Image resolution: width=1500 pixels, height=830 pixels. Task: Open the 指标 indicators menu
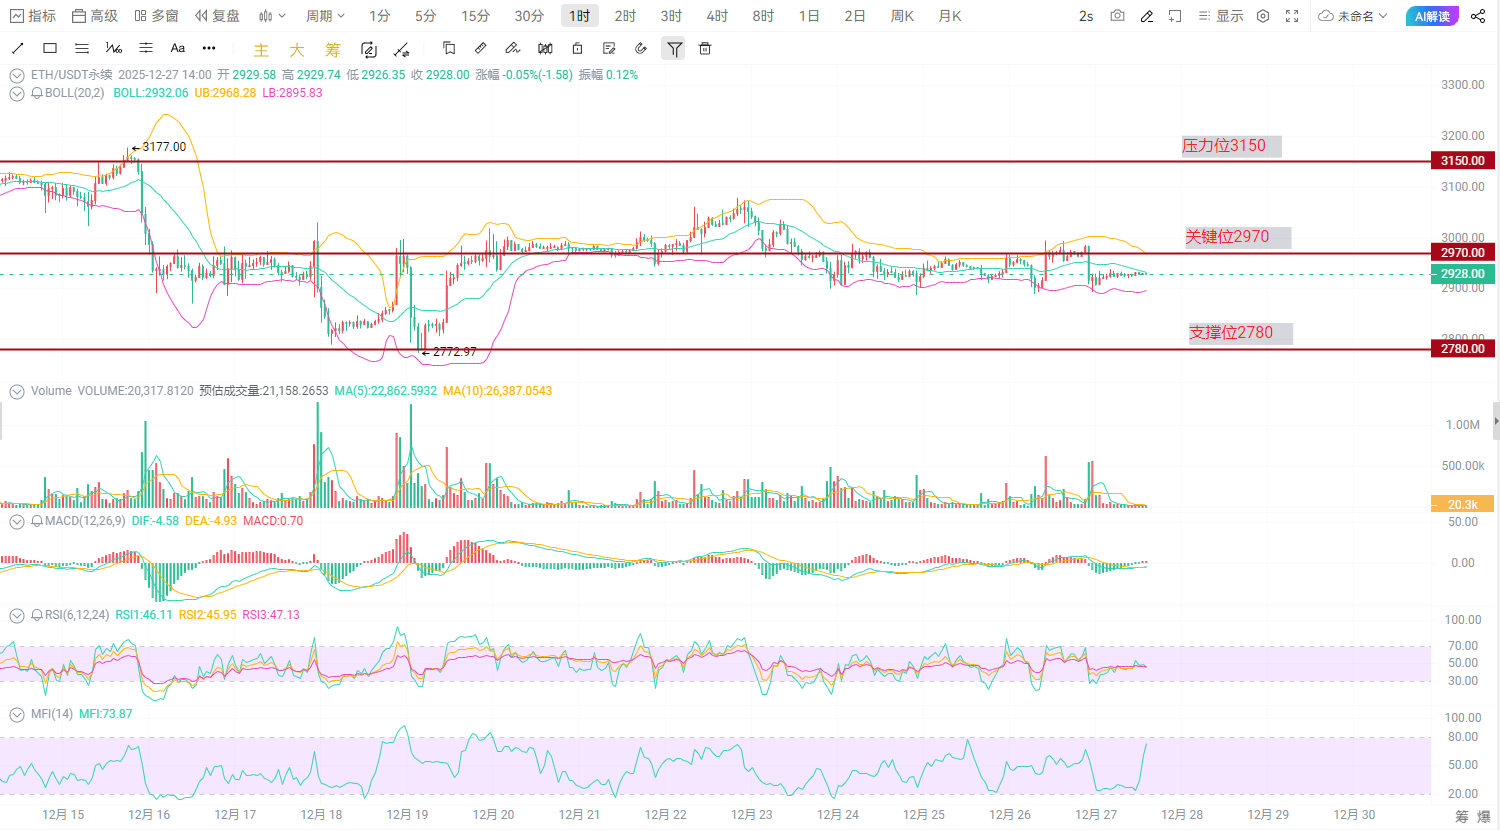33,16
